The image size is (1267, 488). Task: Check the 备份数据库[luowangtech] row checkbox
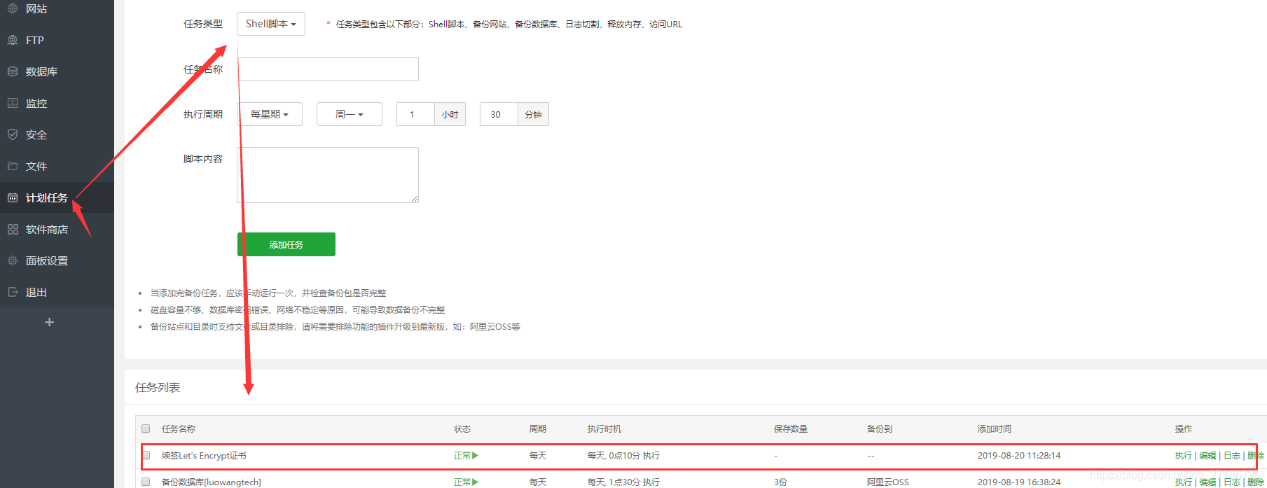[x=146, y=481]
